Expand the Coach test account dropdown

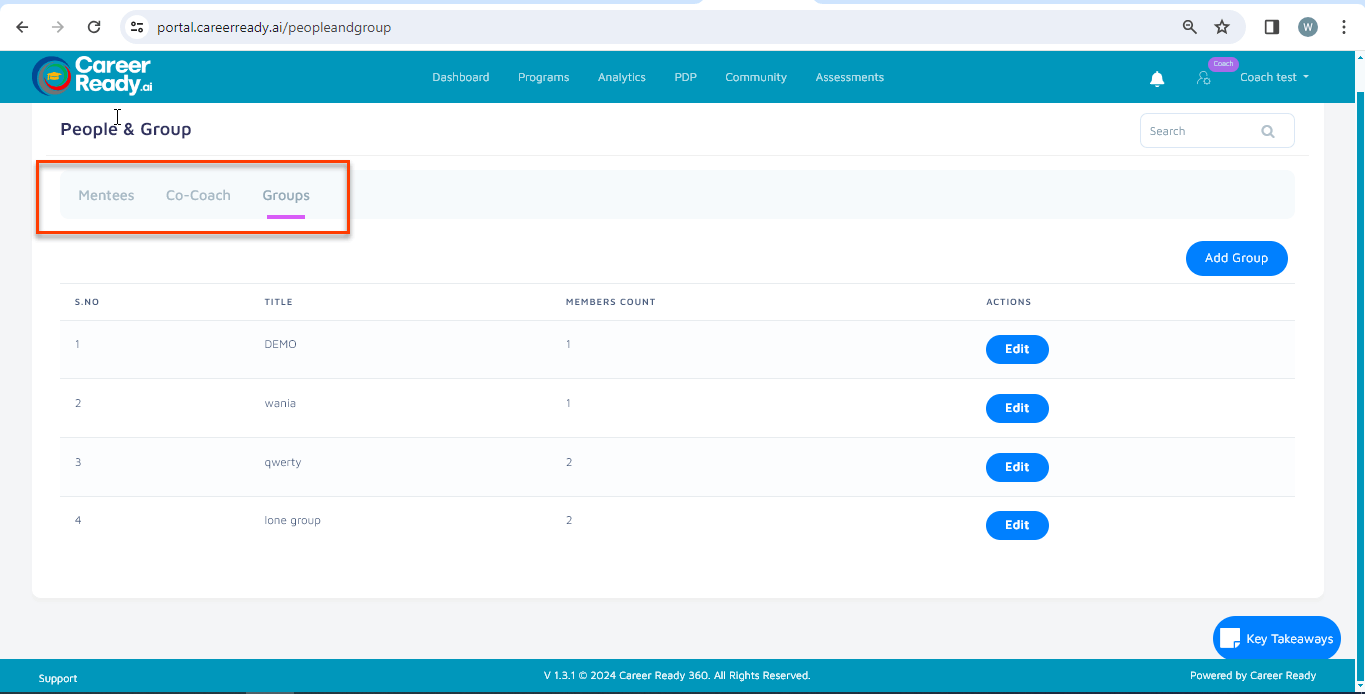(1274, 77)
